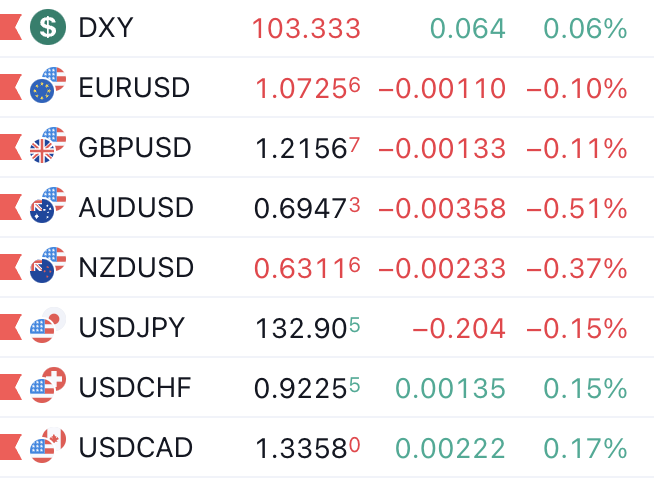Click the GBPUSD flag pair icon
This screenshot has height=478, width=654.
[x=47, y=147]
